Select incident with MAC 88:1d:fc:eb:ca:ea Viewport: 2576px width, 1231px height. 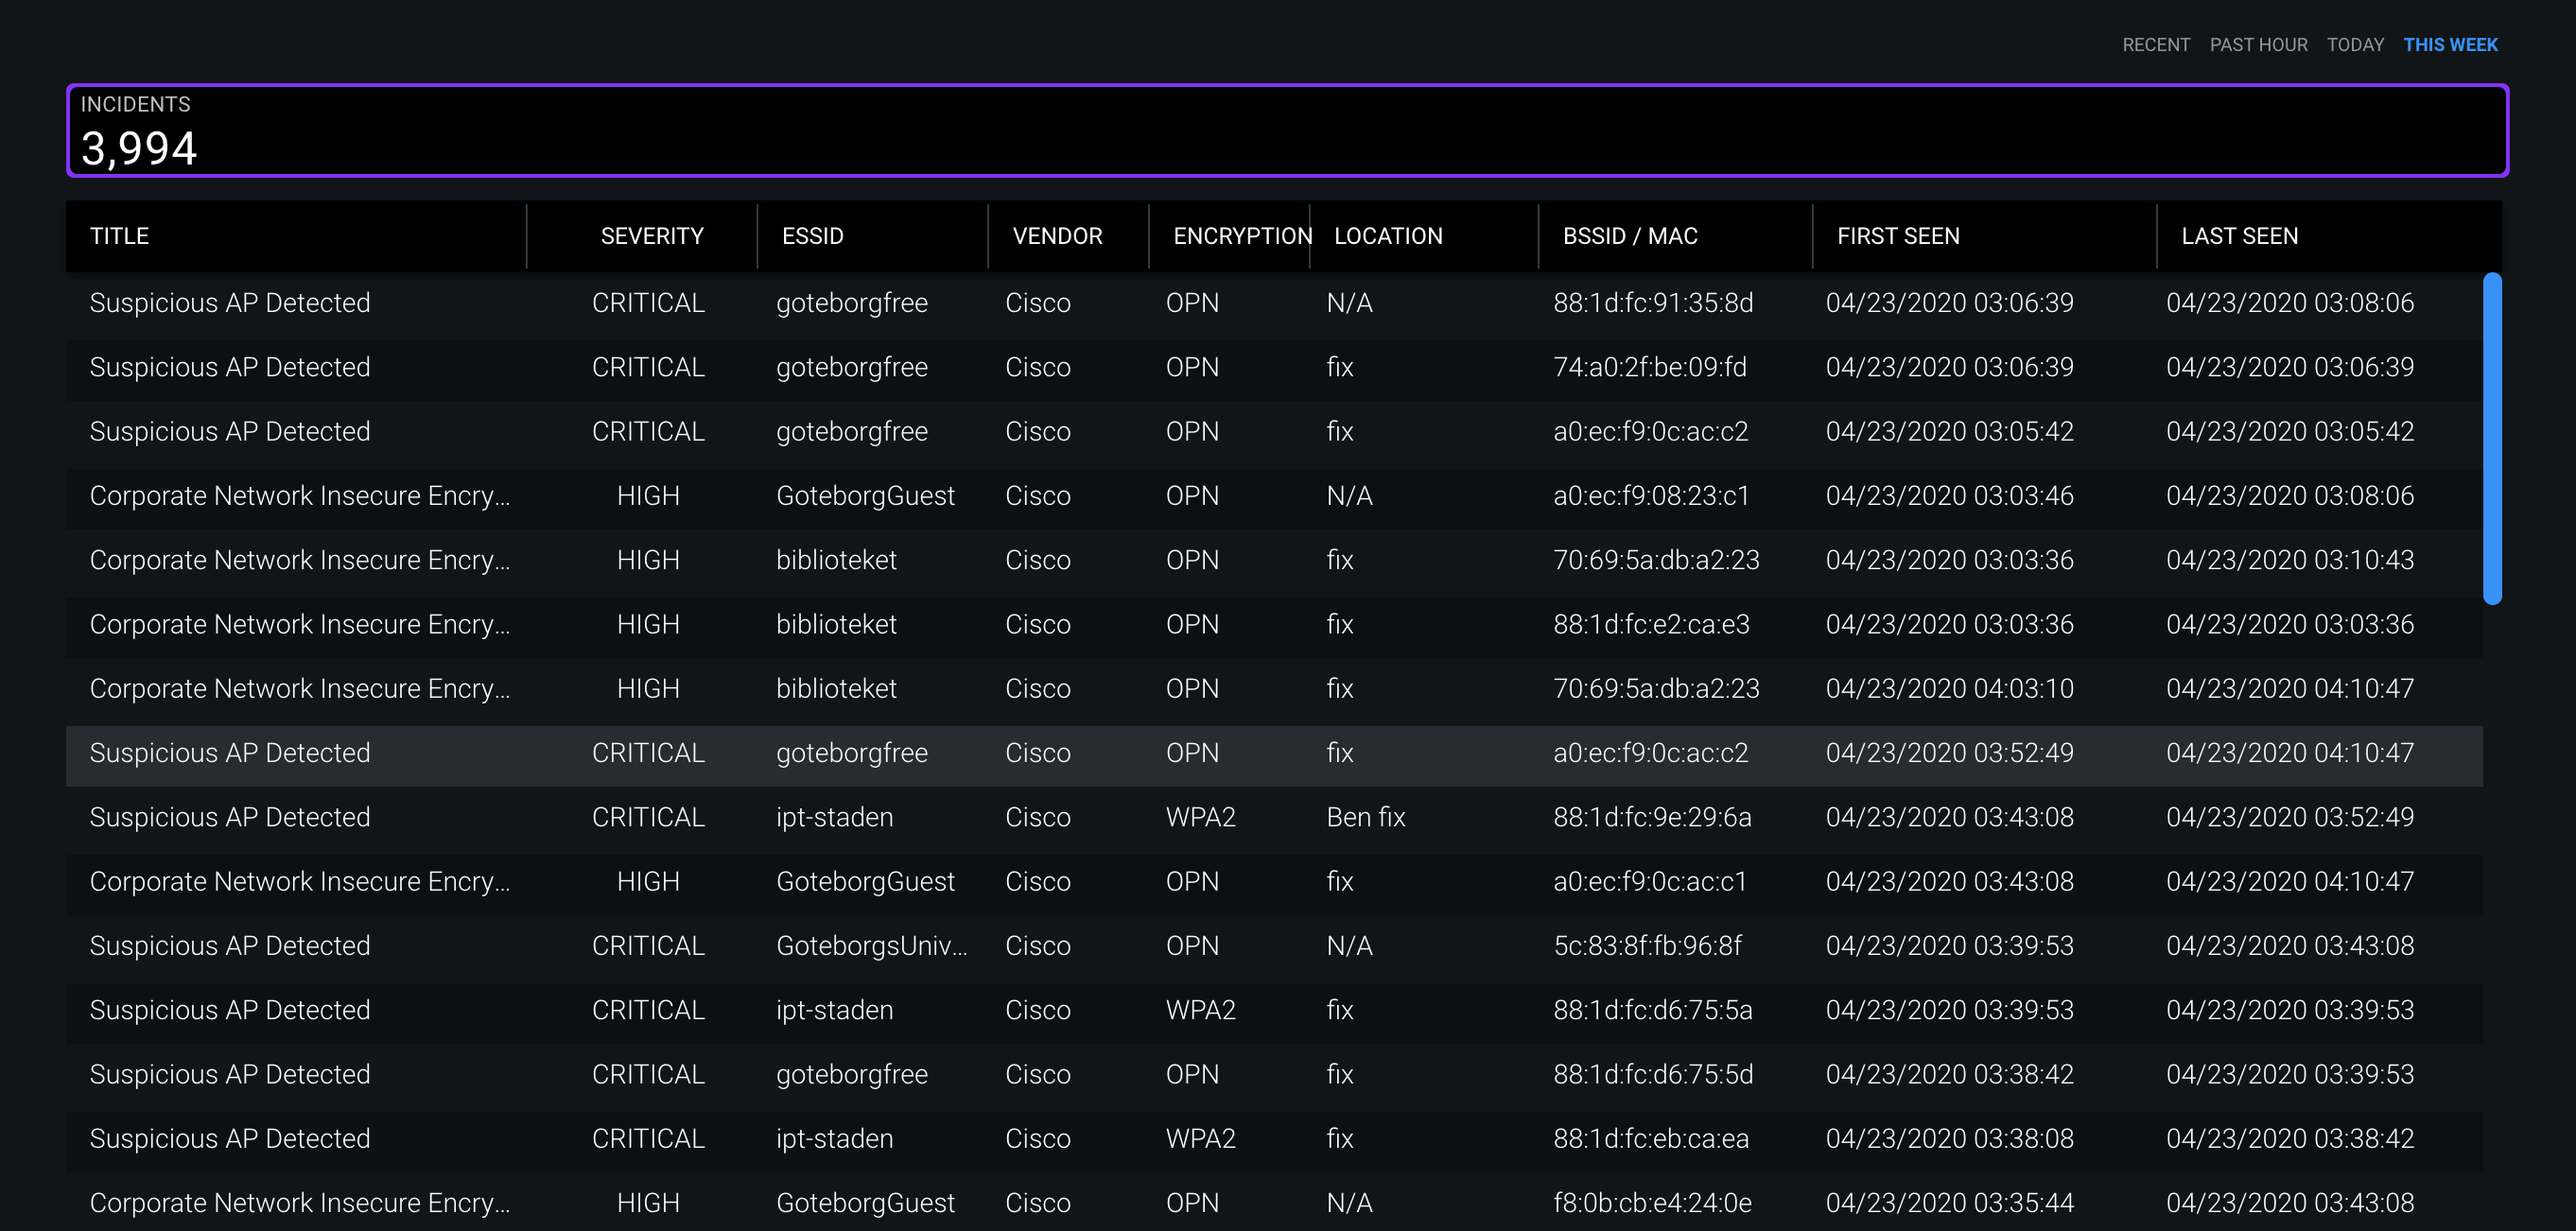point(1274,1138)
